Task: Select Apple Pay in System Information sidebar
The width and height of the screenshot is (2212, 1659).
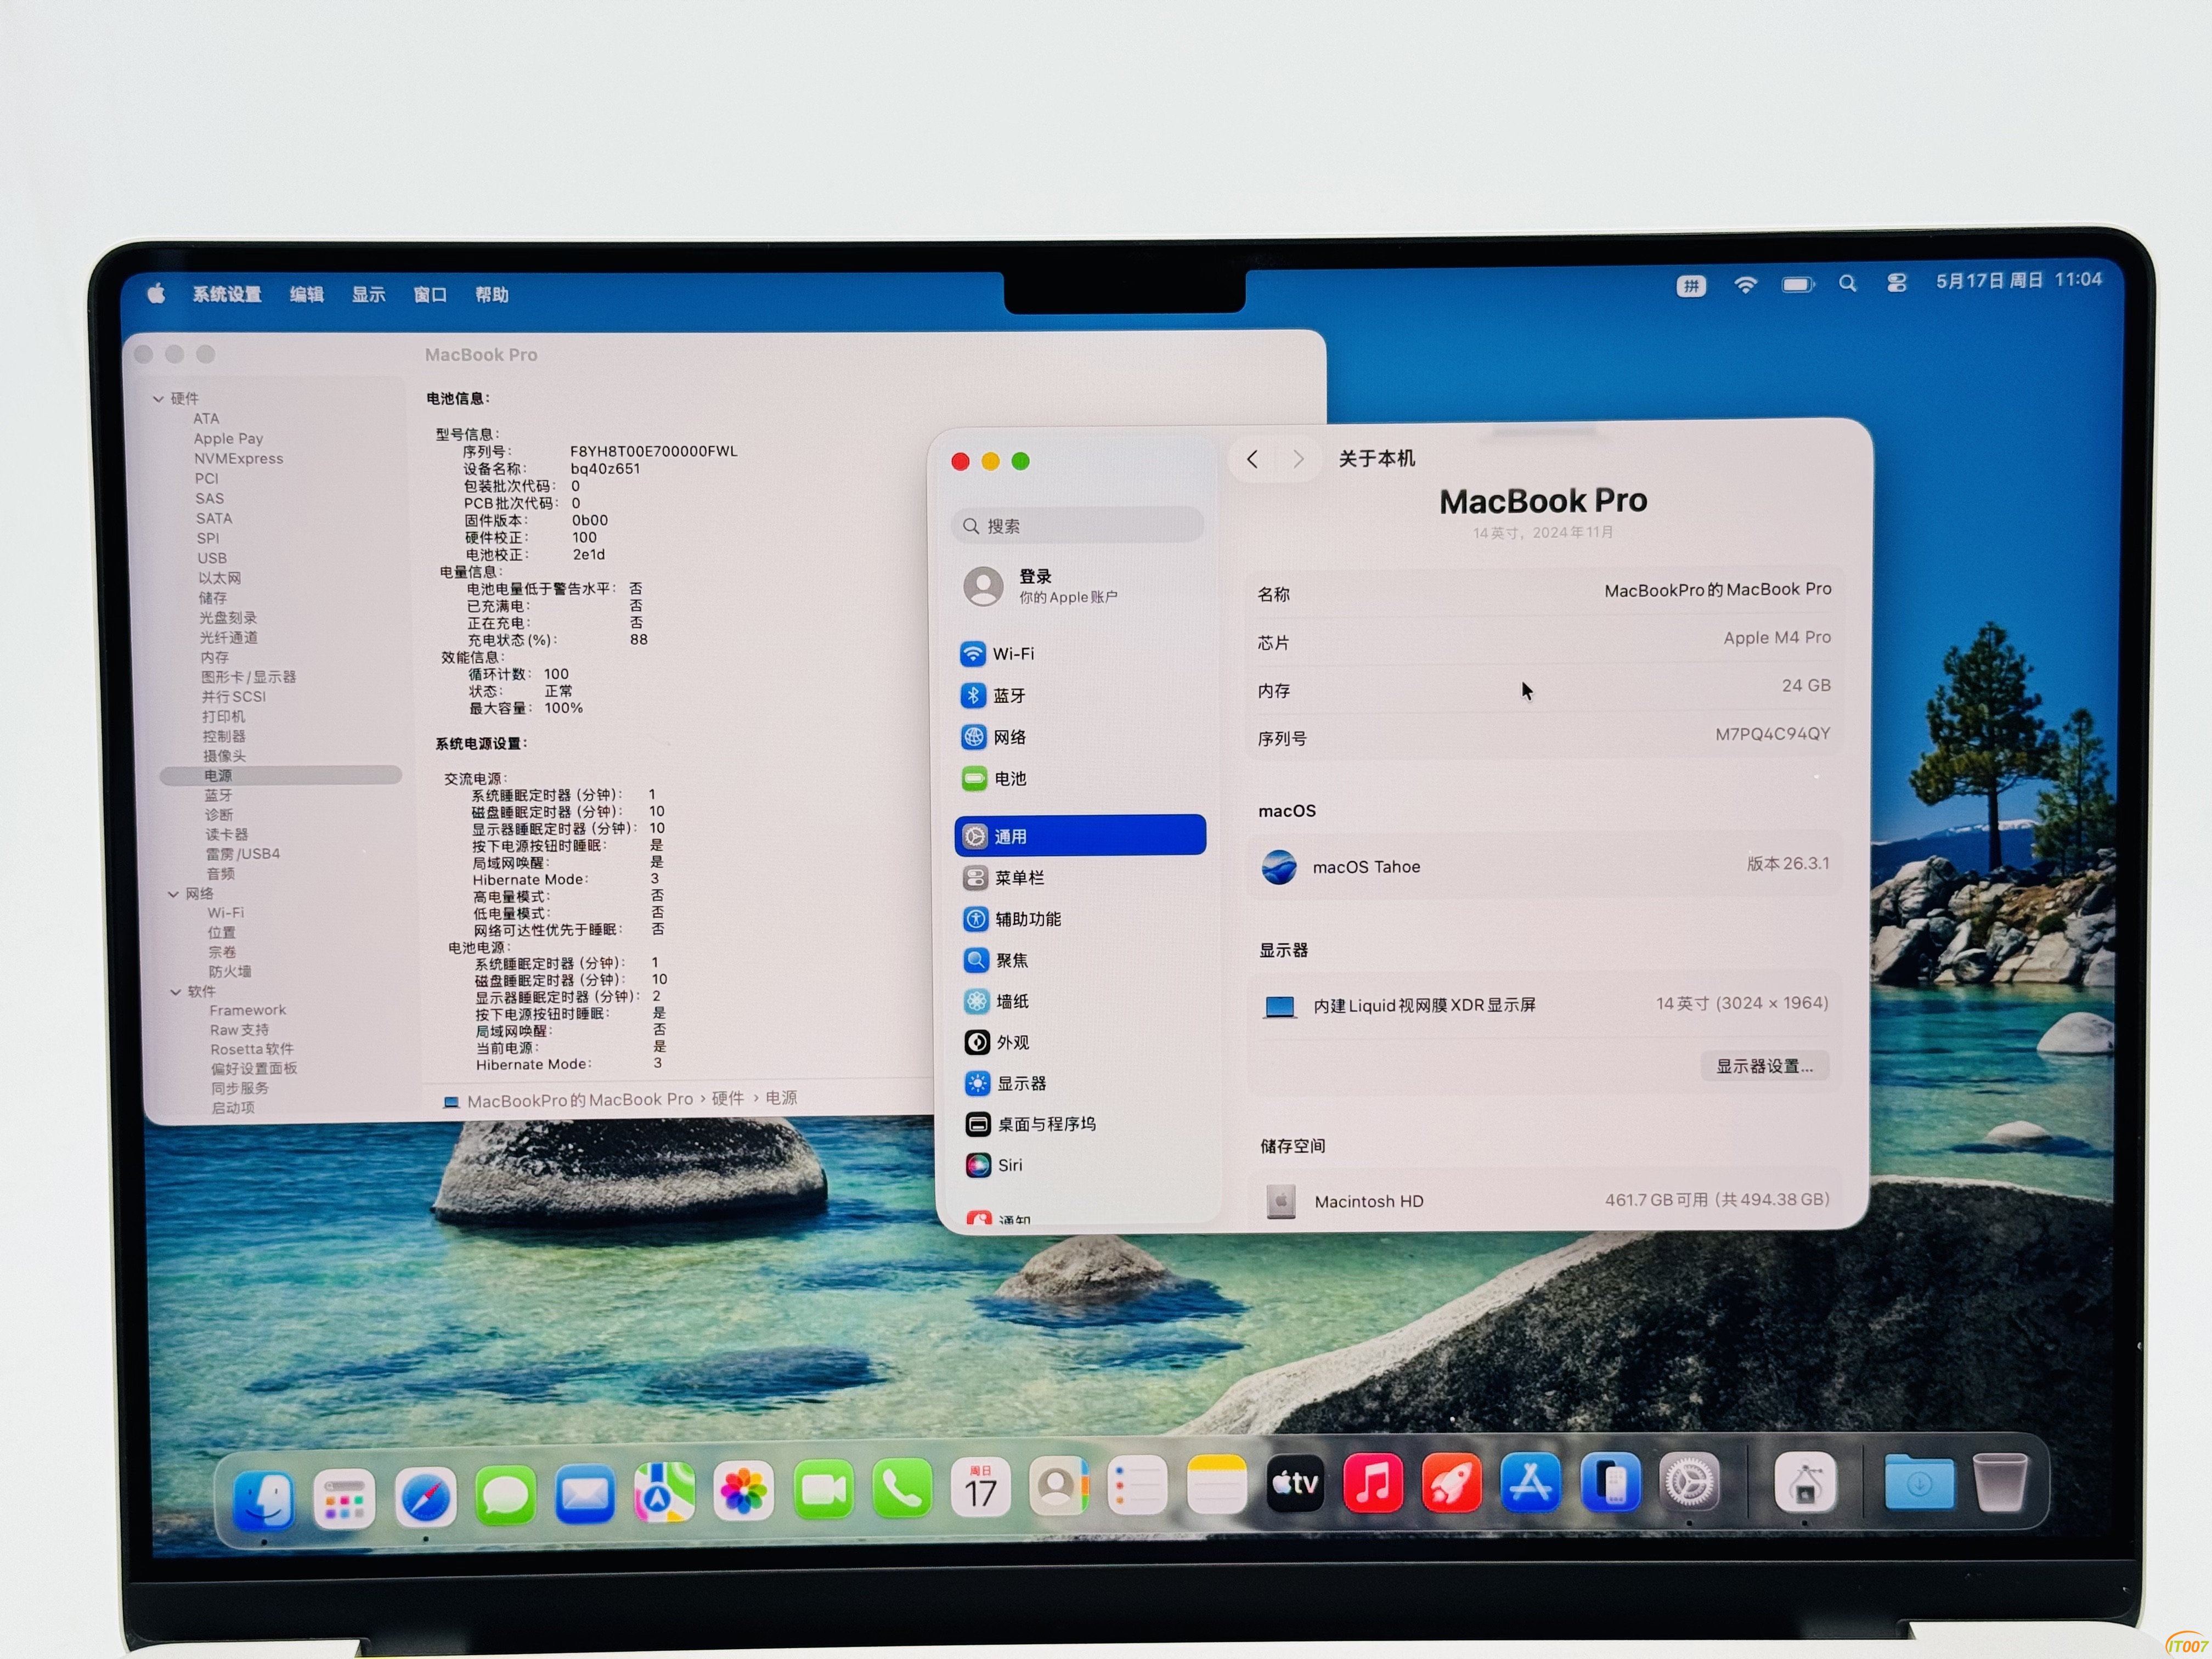Action: click(x=228, y=438)
